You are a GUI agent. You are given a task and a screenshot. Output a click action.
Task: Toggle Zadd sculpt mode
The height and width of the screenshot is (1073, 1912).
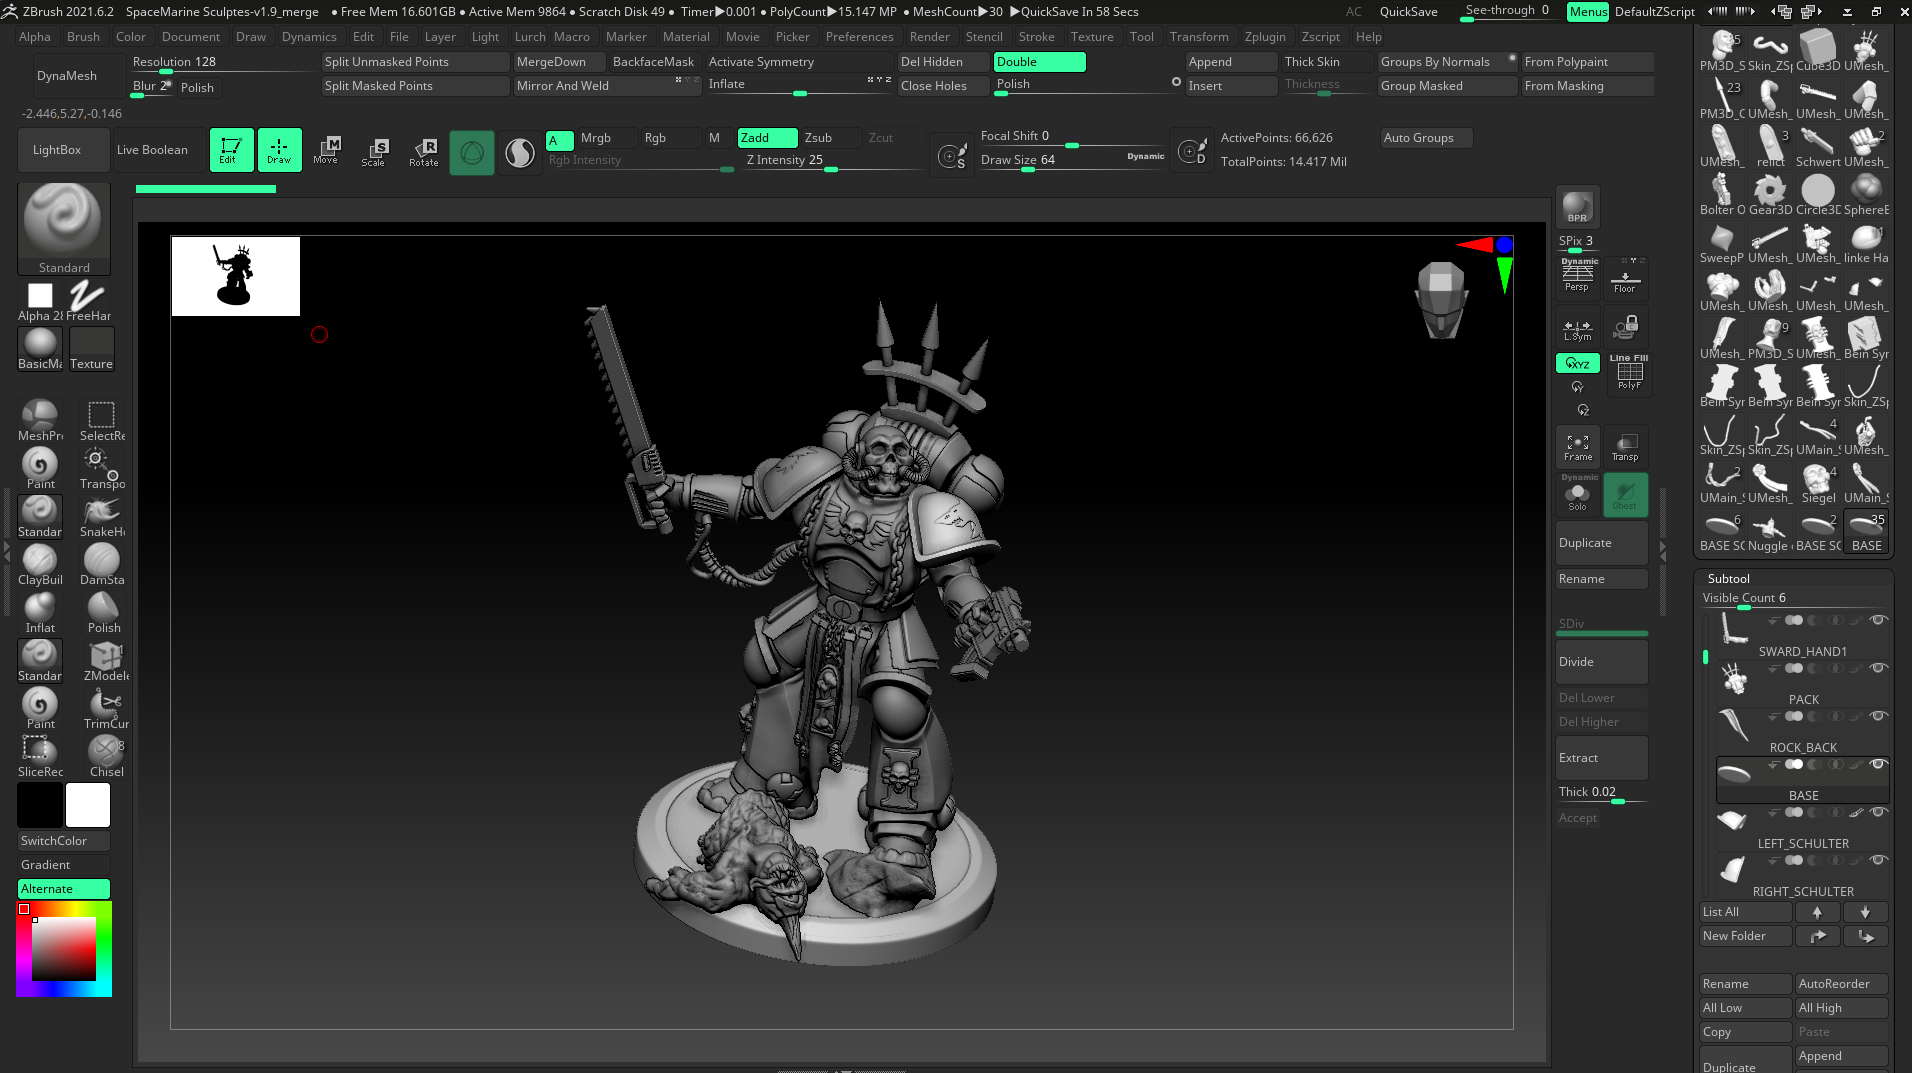point(767,138)
